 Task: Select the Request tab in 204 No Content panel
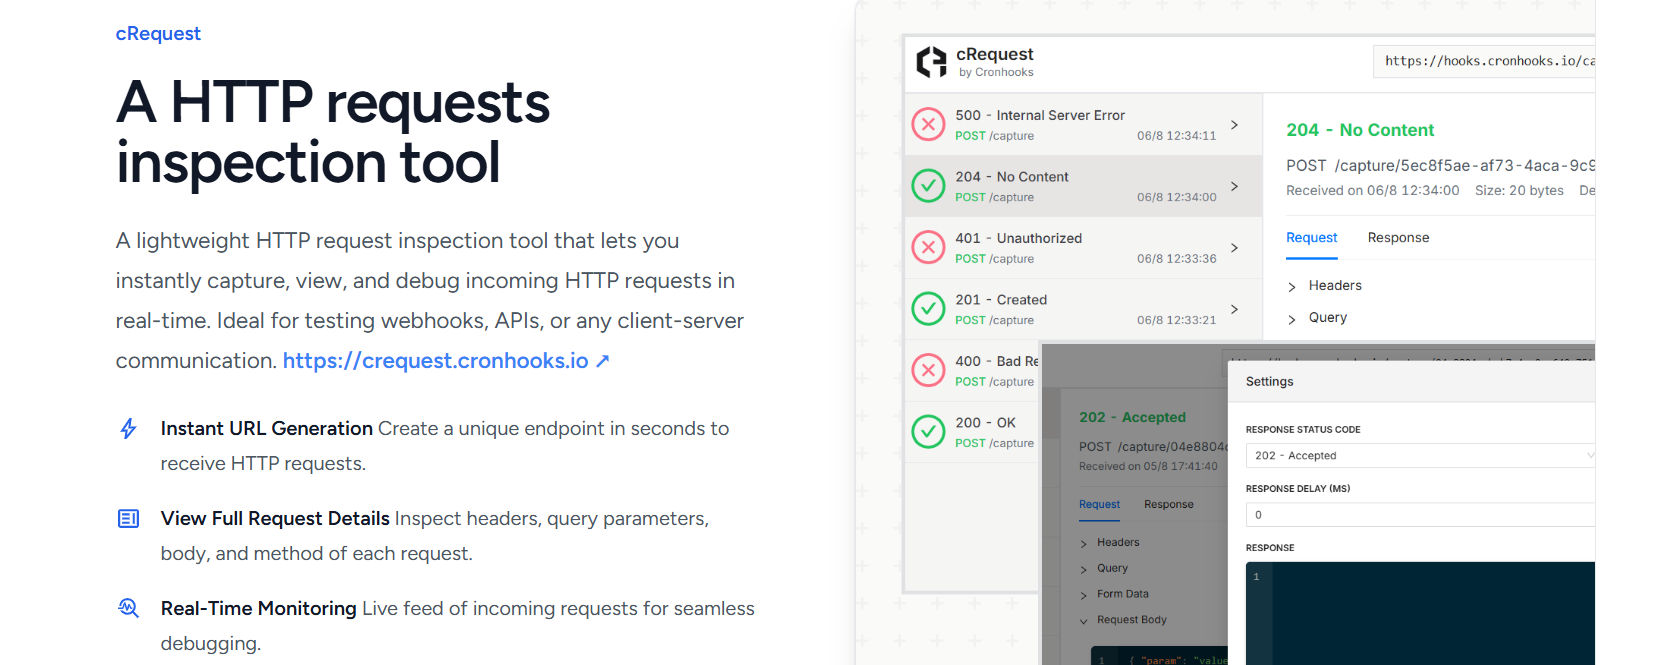[x=1312, y=238]
